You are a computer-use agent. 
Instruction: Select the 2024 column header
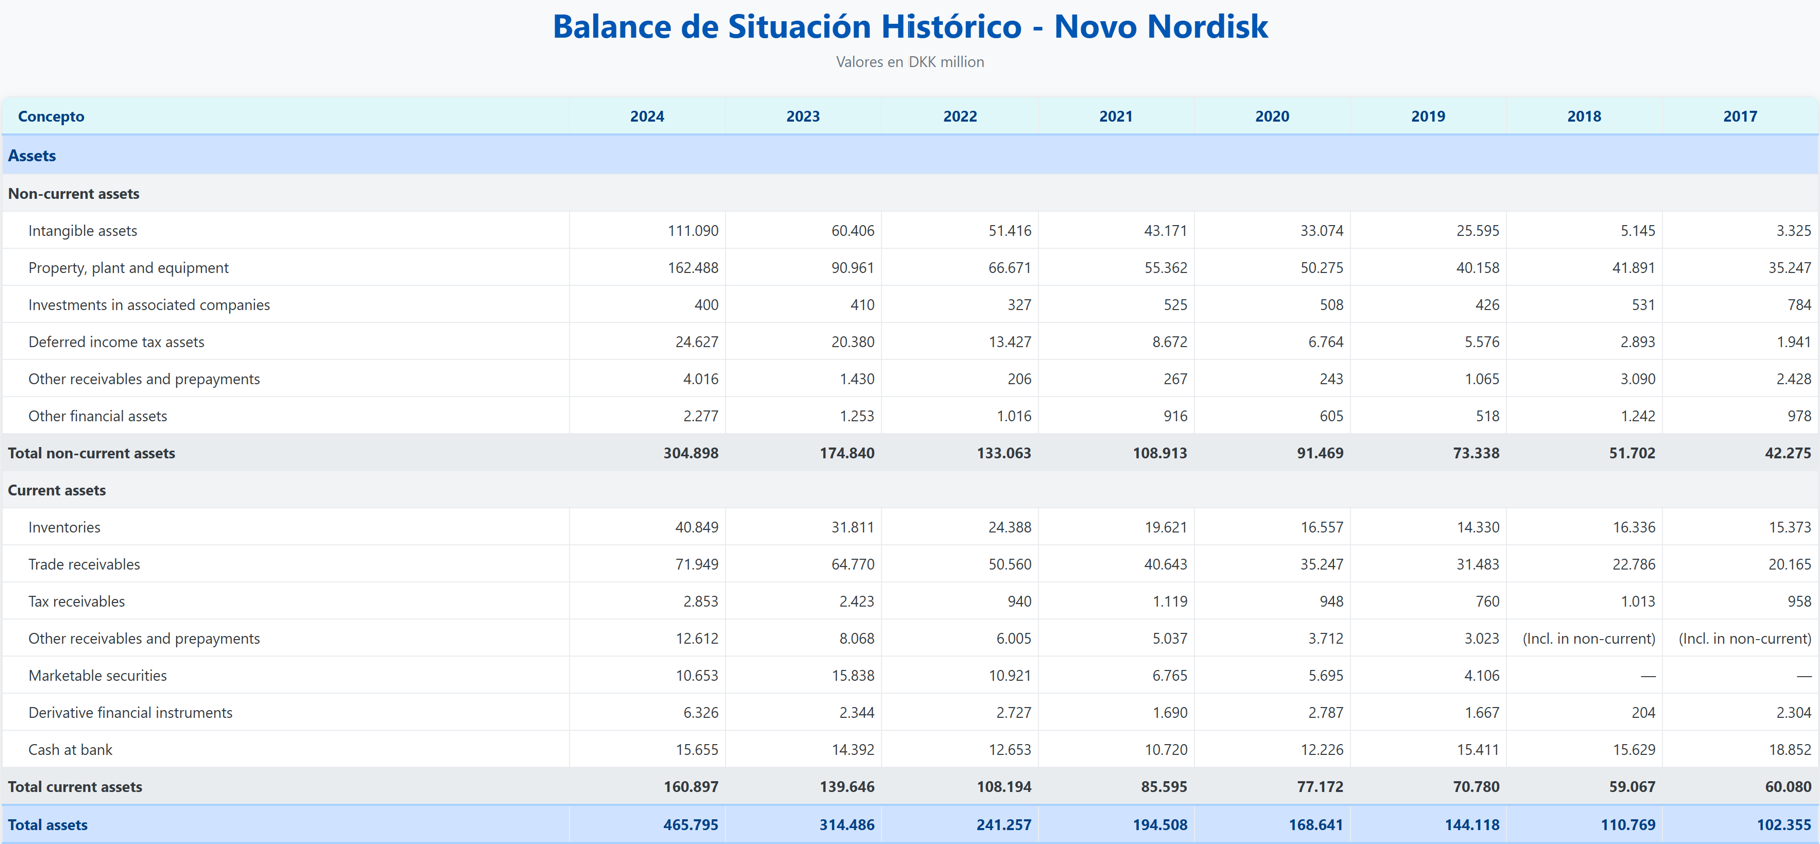[647, 116]
